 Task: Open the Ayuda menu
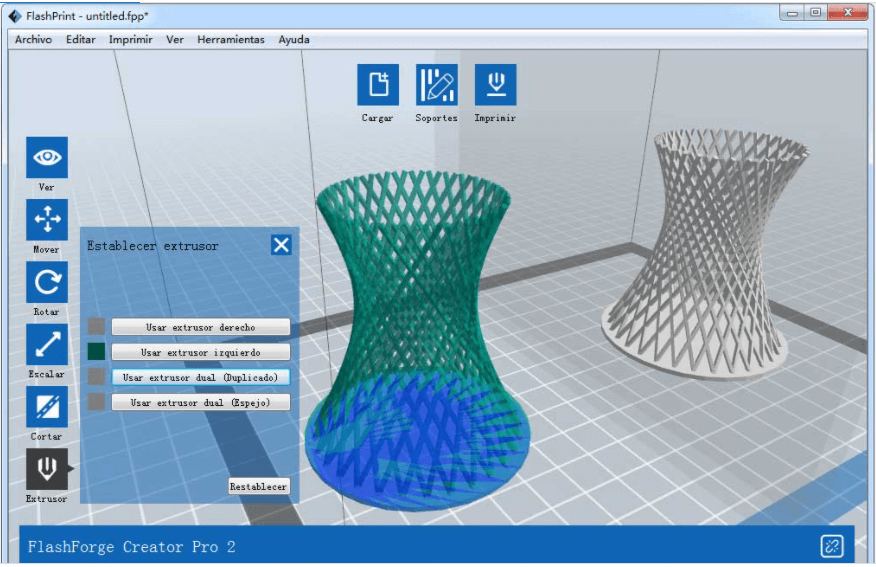tap(294, 40)
